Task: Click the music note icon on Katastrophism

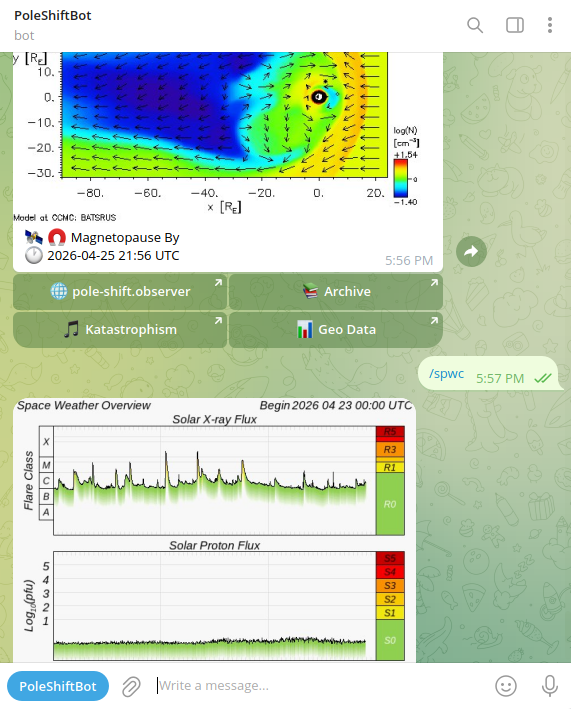Action: tap(71, 329)
